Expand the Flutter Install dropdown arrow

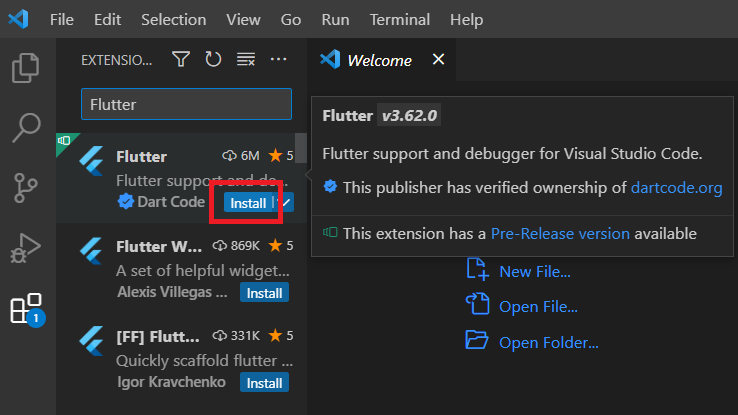pos(284,203)
